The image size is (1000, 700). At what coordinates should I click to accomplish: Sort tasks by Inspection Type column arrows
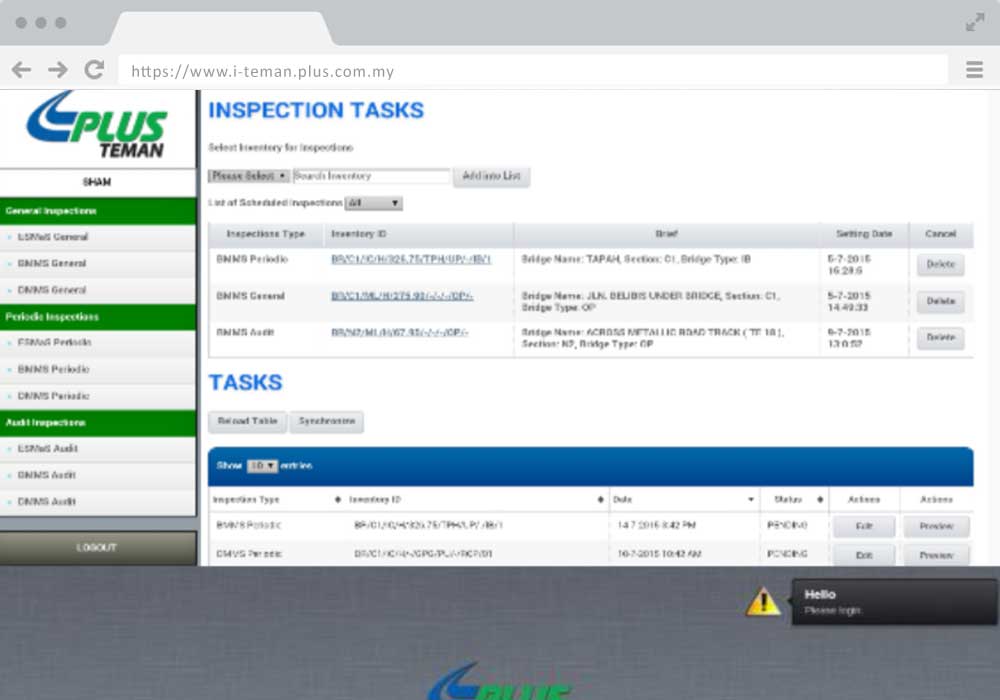[x=337, y=500]
